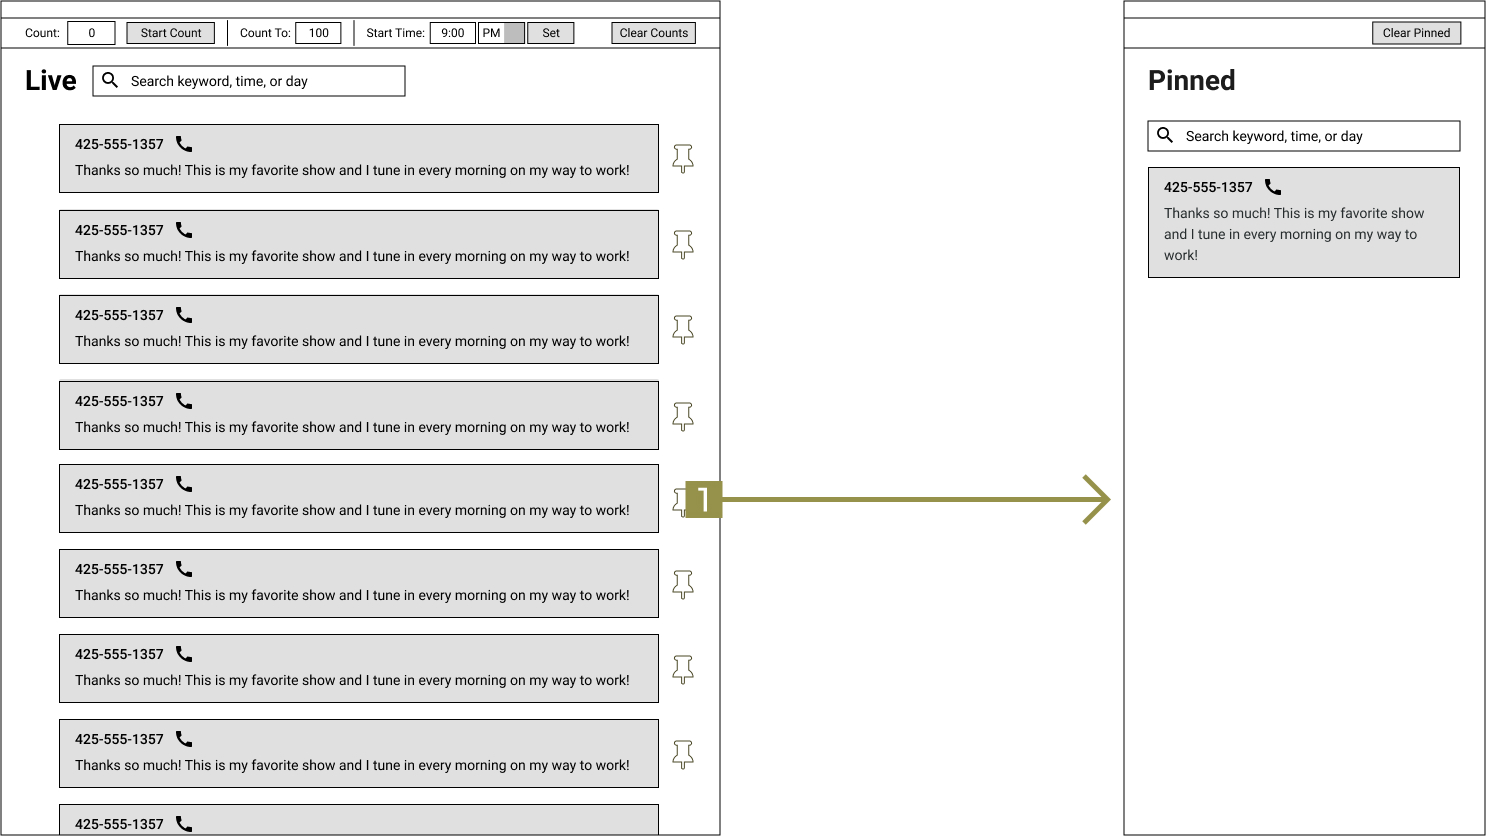Click the magnifier icon in the Pinned search box
Image resolution: width=1486 pixels, height=836 pixels.
tap(1165, 135)
